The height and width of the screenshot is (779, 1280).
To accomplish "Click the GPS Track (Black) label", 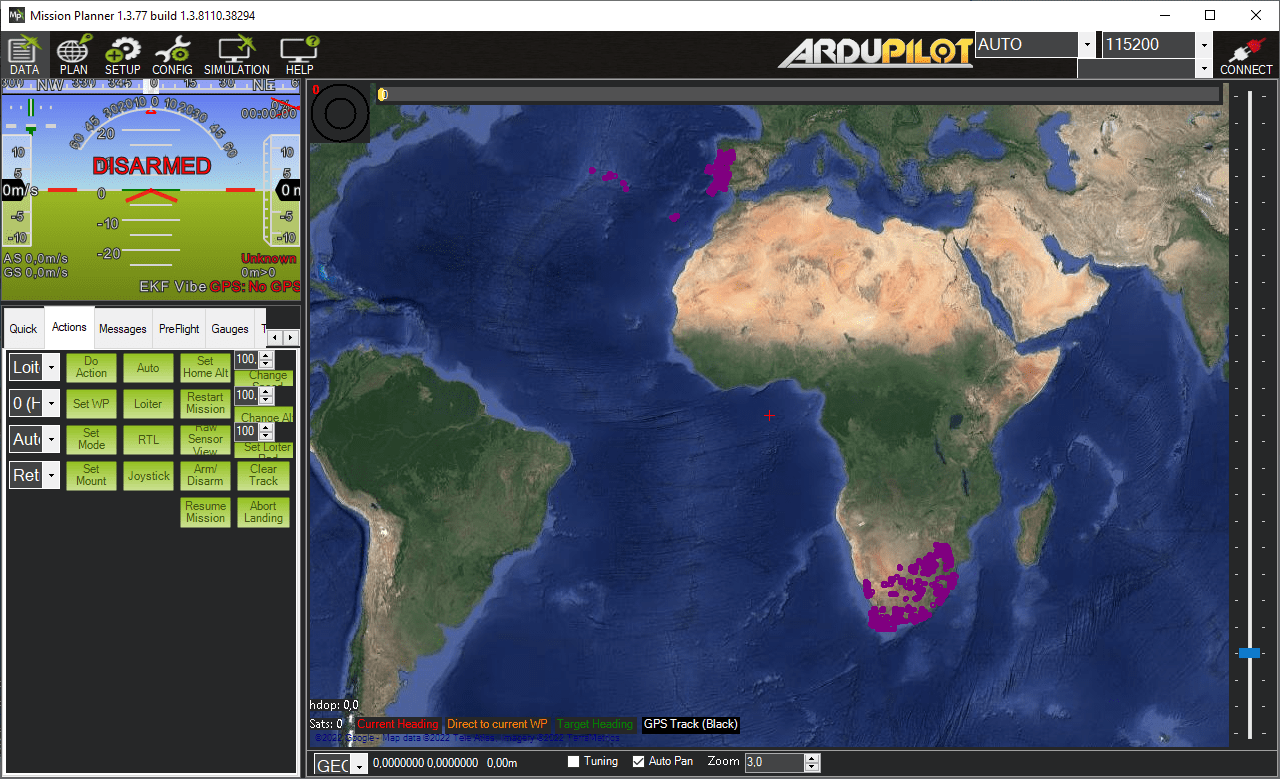I will (x=690, y=724).
